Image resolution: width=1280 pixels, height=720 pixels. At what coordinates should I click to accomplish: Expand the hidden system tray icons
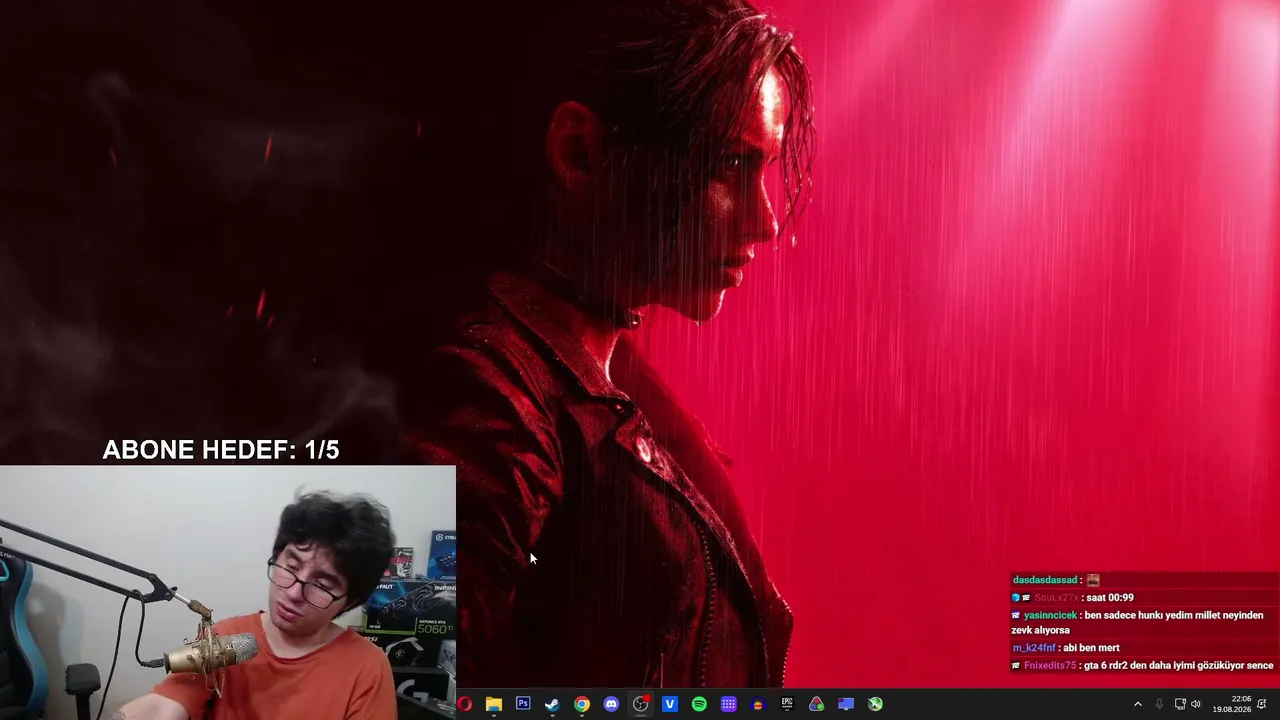[1137, 704]
